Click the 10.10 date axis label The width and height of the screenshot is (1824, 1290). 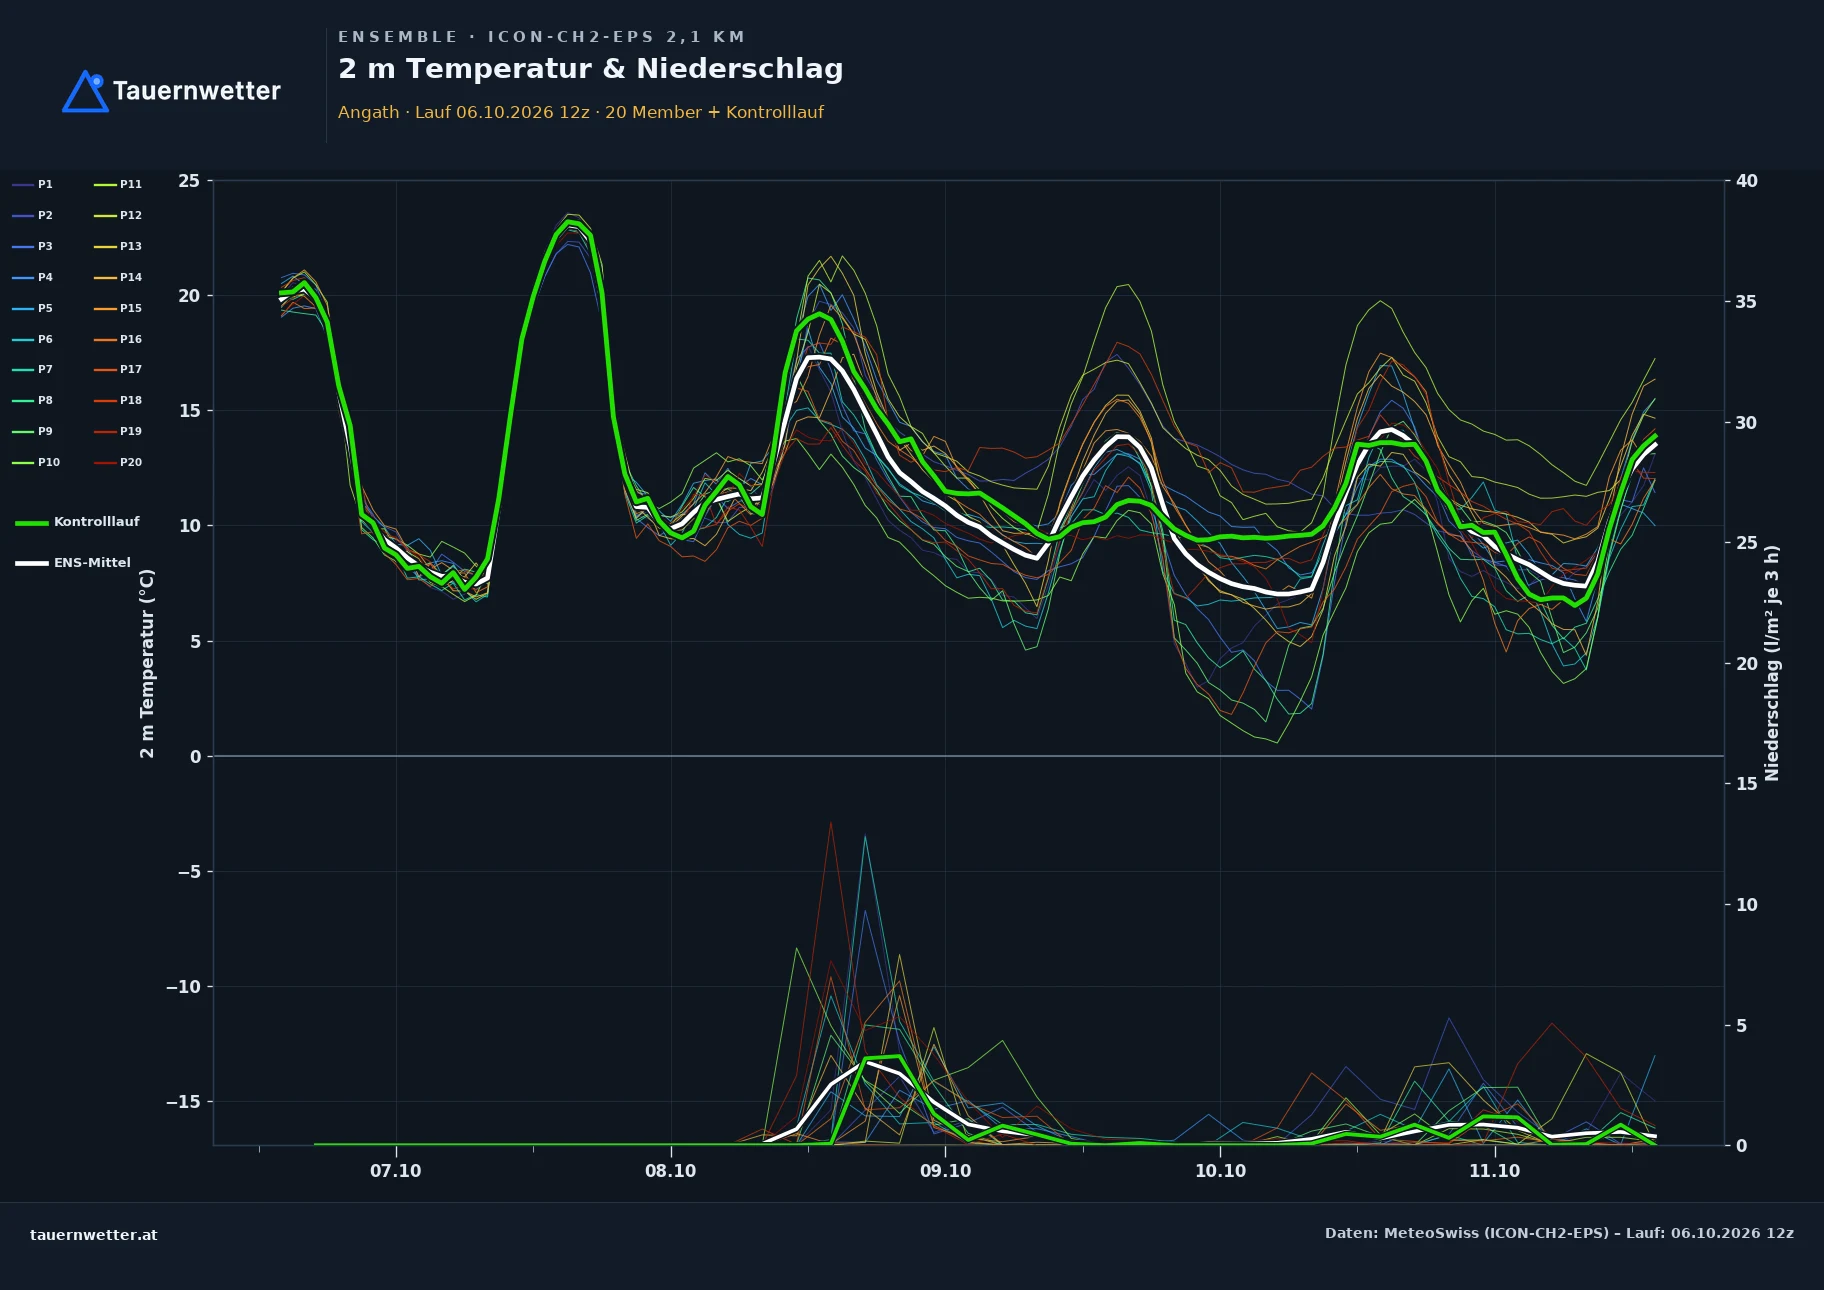coord(1220,1171)
